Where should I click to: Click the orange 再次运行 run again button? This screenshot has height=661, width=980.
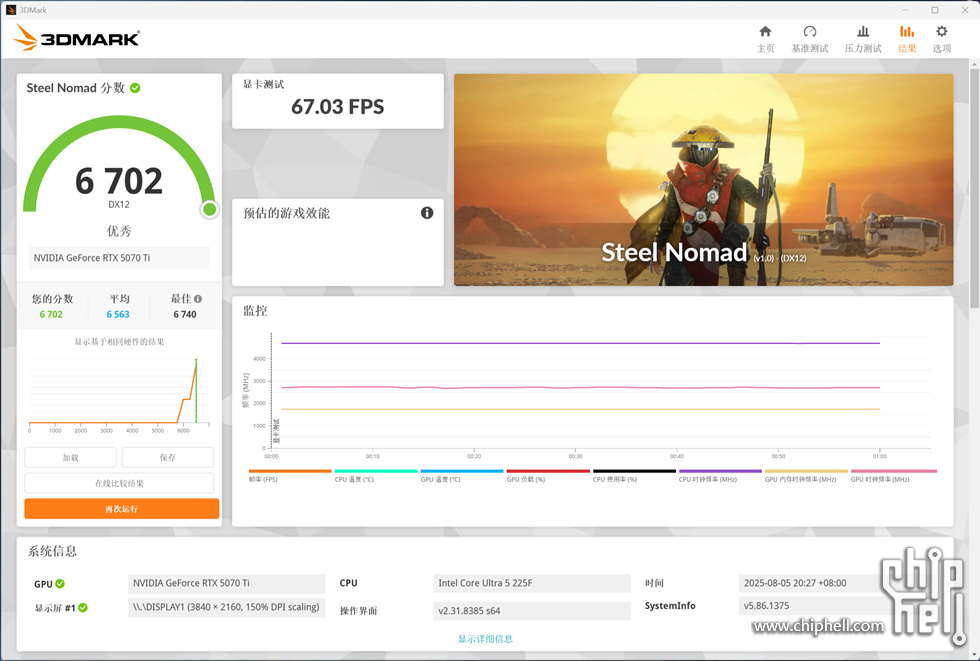click(122, 509)
